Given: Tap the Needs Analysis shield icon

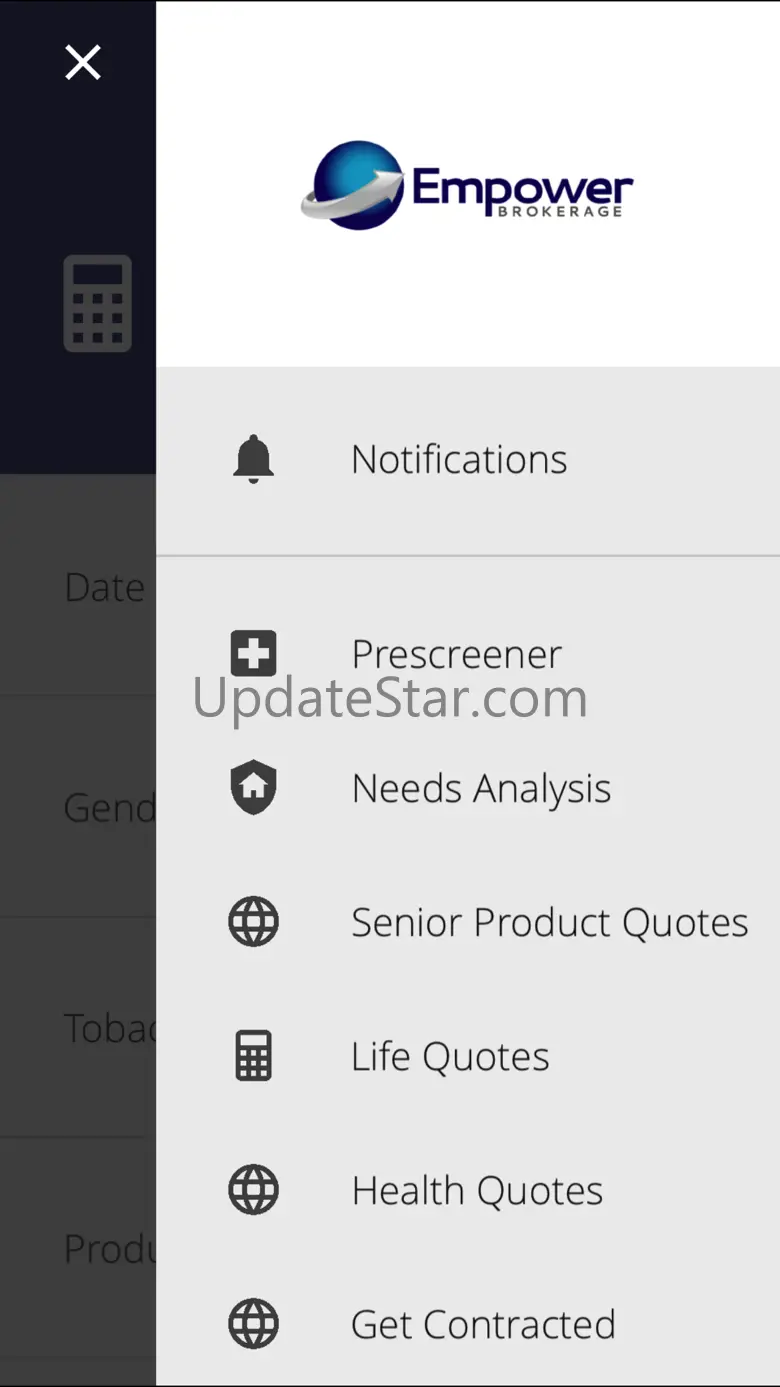Looking at the screenshot, I should (x=253, y=788).
